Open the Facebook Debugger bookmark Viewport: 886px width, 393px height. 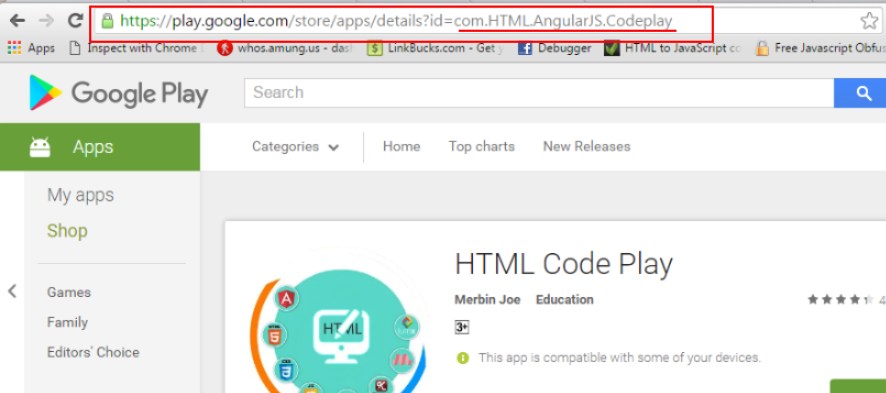click(x=554, y=49)
